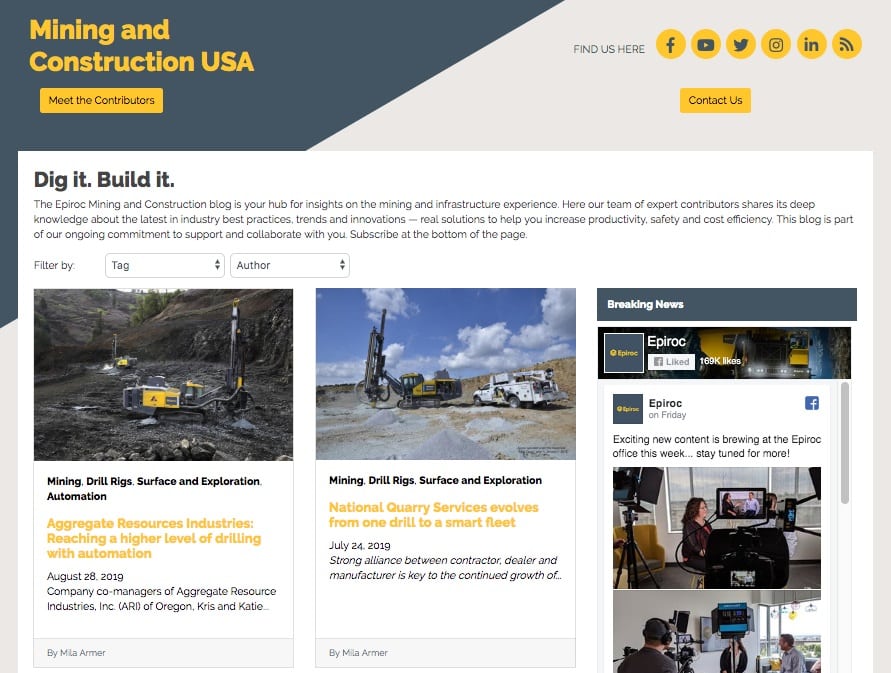Click Epiroc author name in post

point(665,403)
